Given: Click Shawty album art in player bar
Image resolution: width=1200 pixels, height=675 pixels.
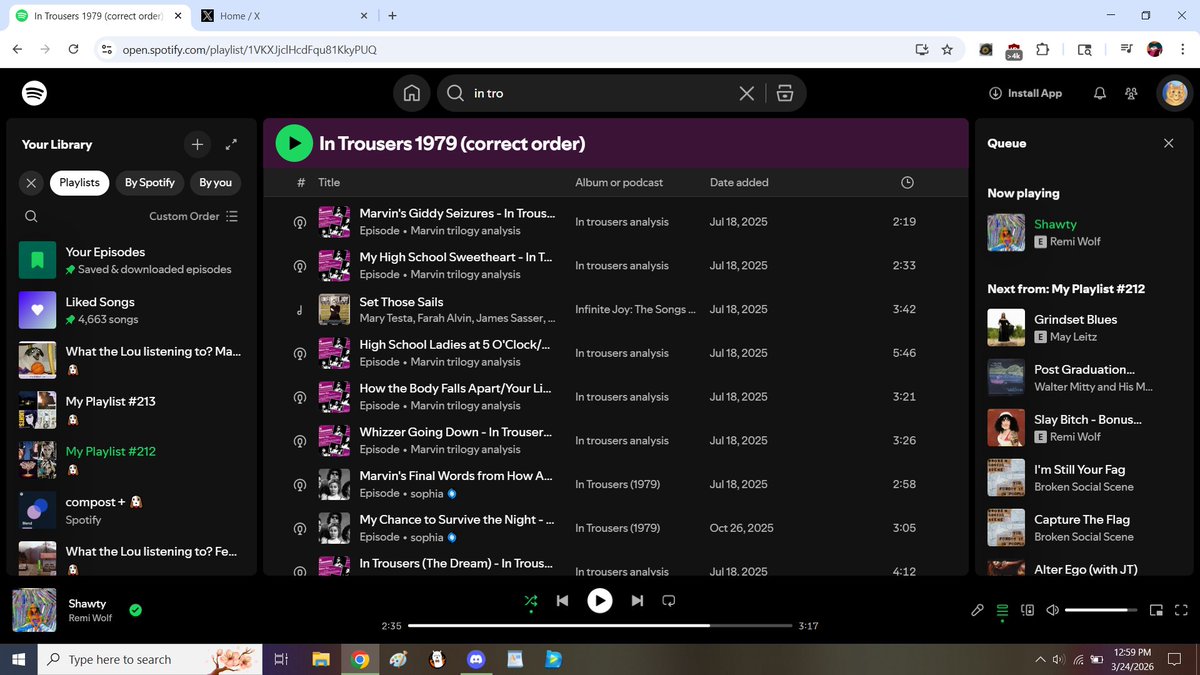Looking at the screenshot, I should tap(34, 610).
